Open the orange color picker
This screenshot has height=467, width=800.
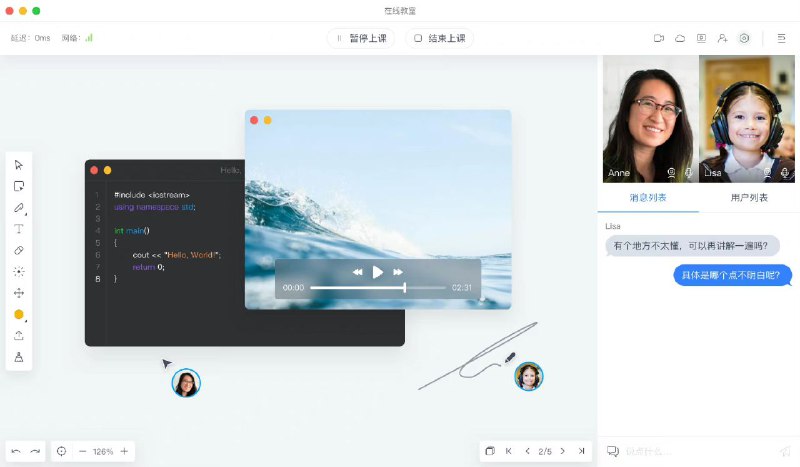coord(19,314)
